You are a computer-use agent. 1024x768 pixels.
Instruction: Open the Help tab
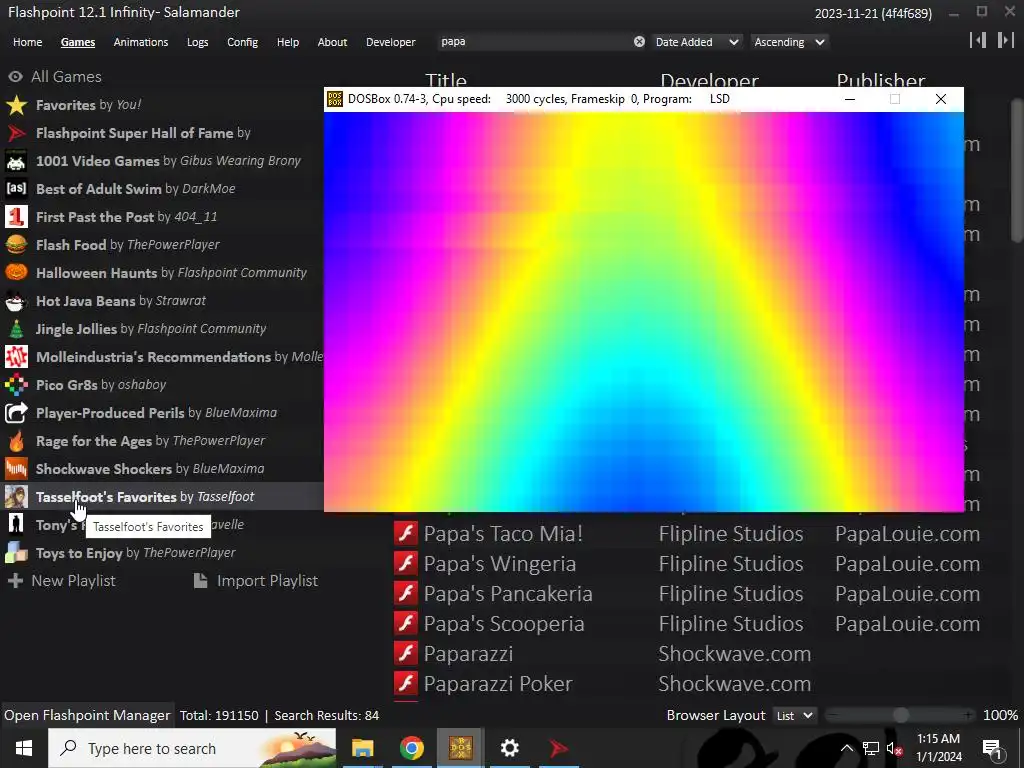click(287, 42)
